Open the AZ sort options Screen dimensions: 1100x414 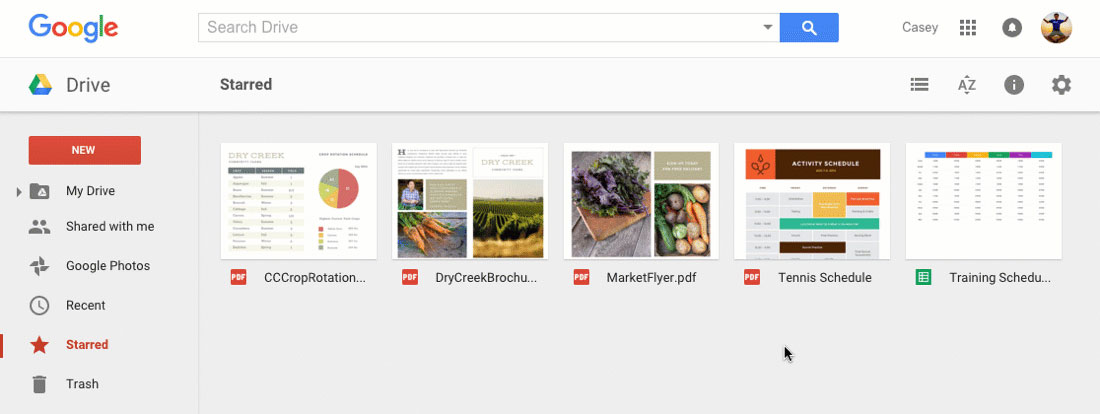coord(967,85)
